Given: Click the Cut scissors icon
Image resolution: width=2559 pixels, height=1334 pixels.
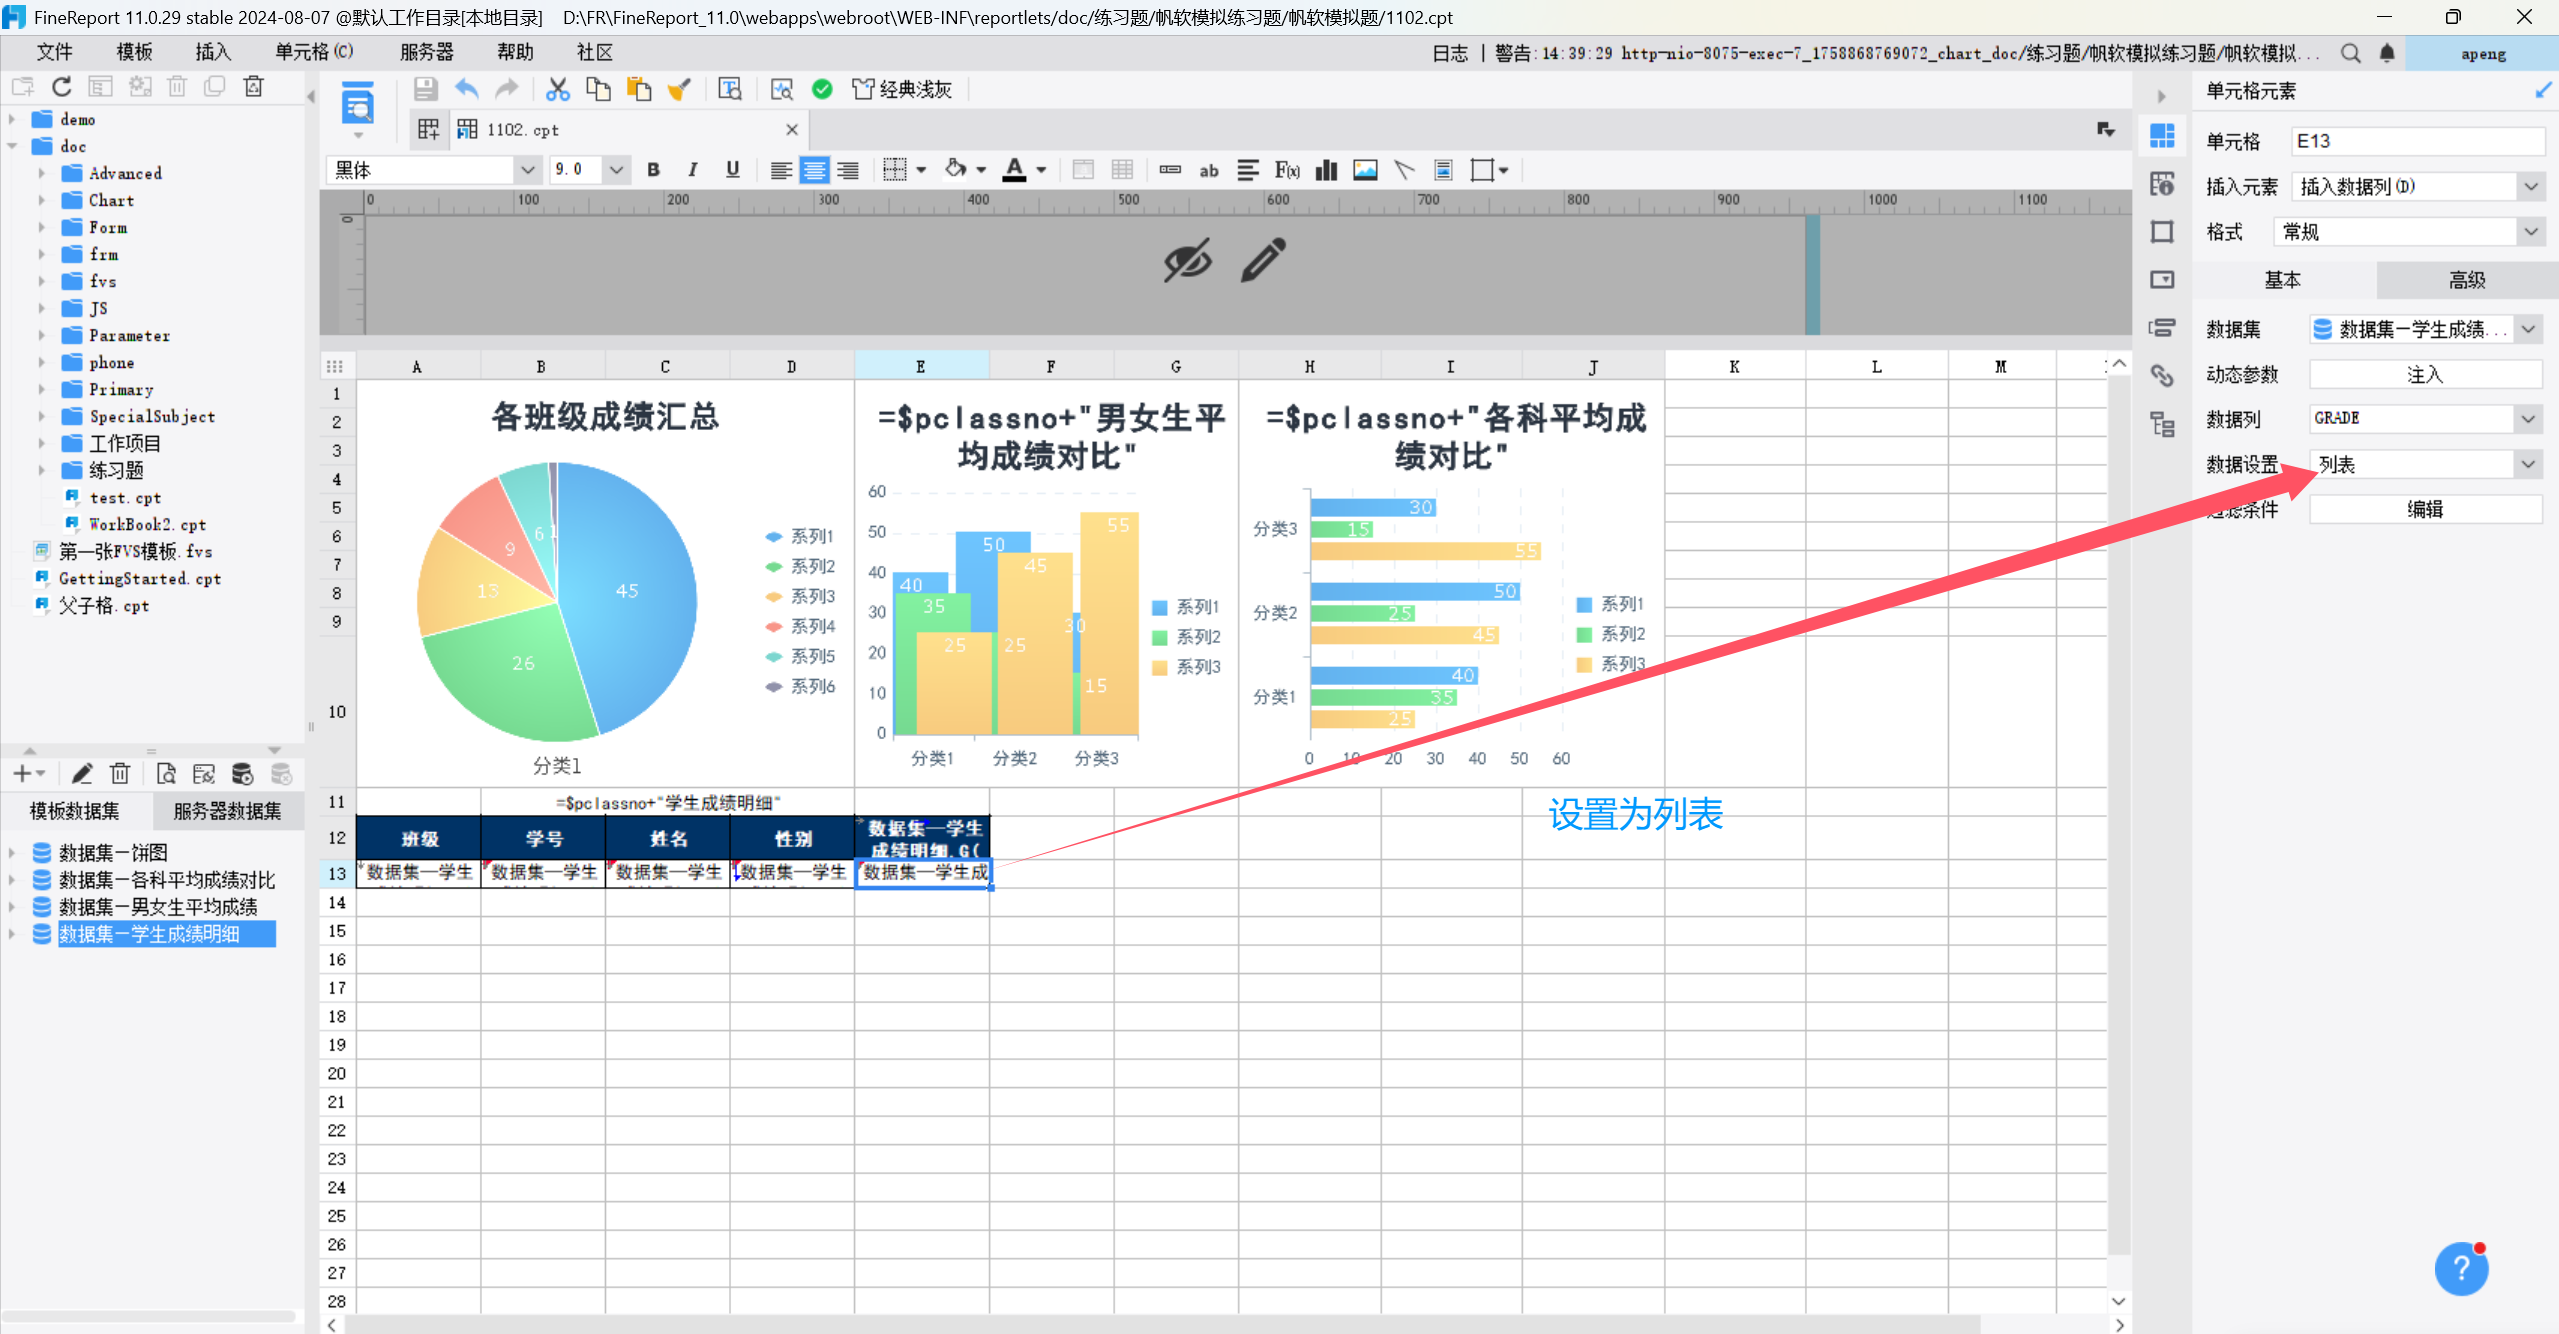Looking at the screenshot, I should click(x=557, y=89).
